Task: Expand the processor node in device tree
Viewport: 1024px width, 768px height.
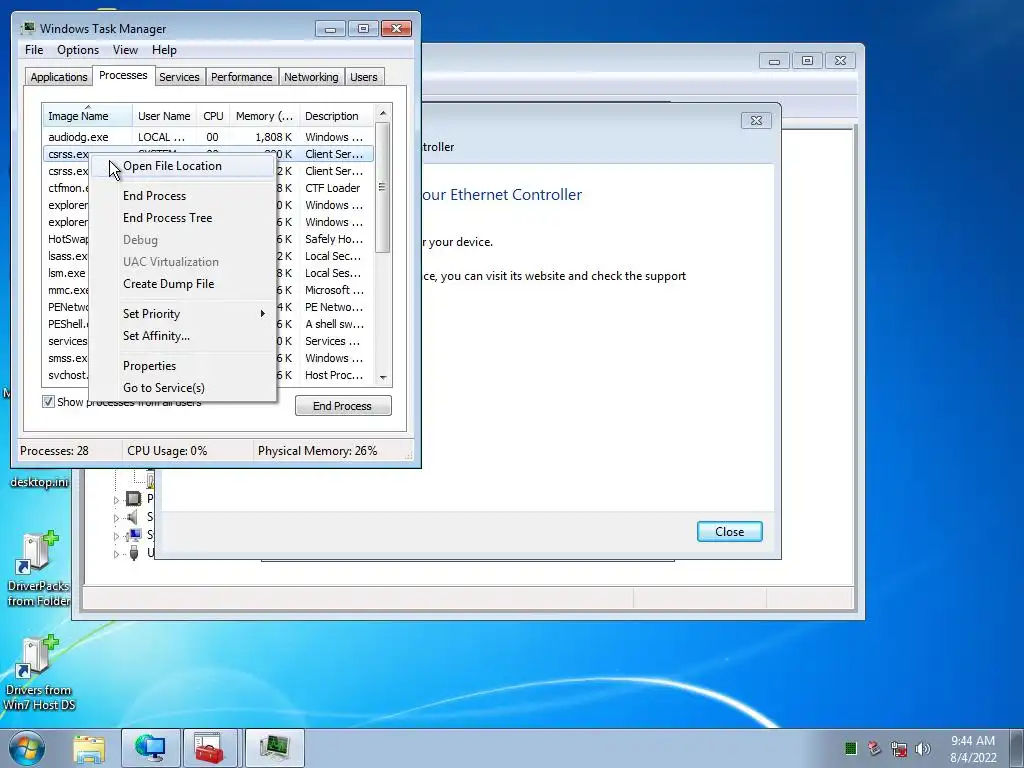Action: coord(116,500)
